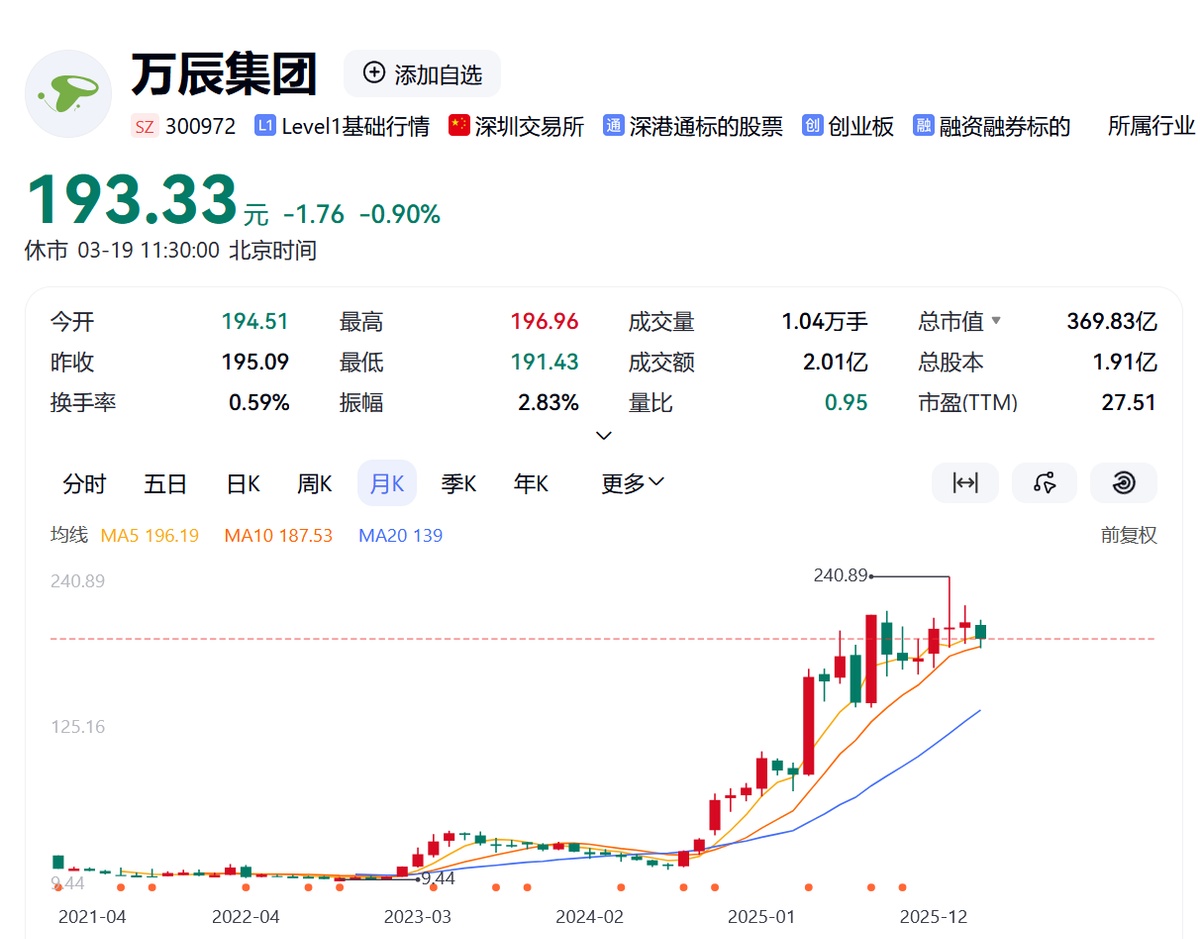Toggle the MA5 moving average line

pos(149,536)
